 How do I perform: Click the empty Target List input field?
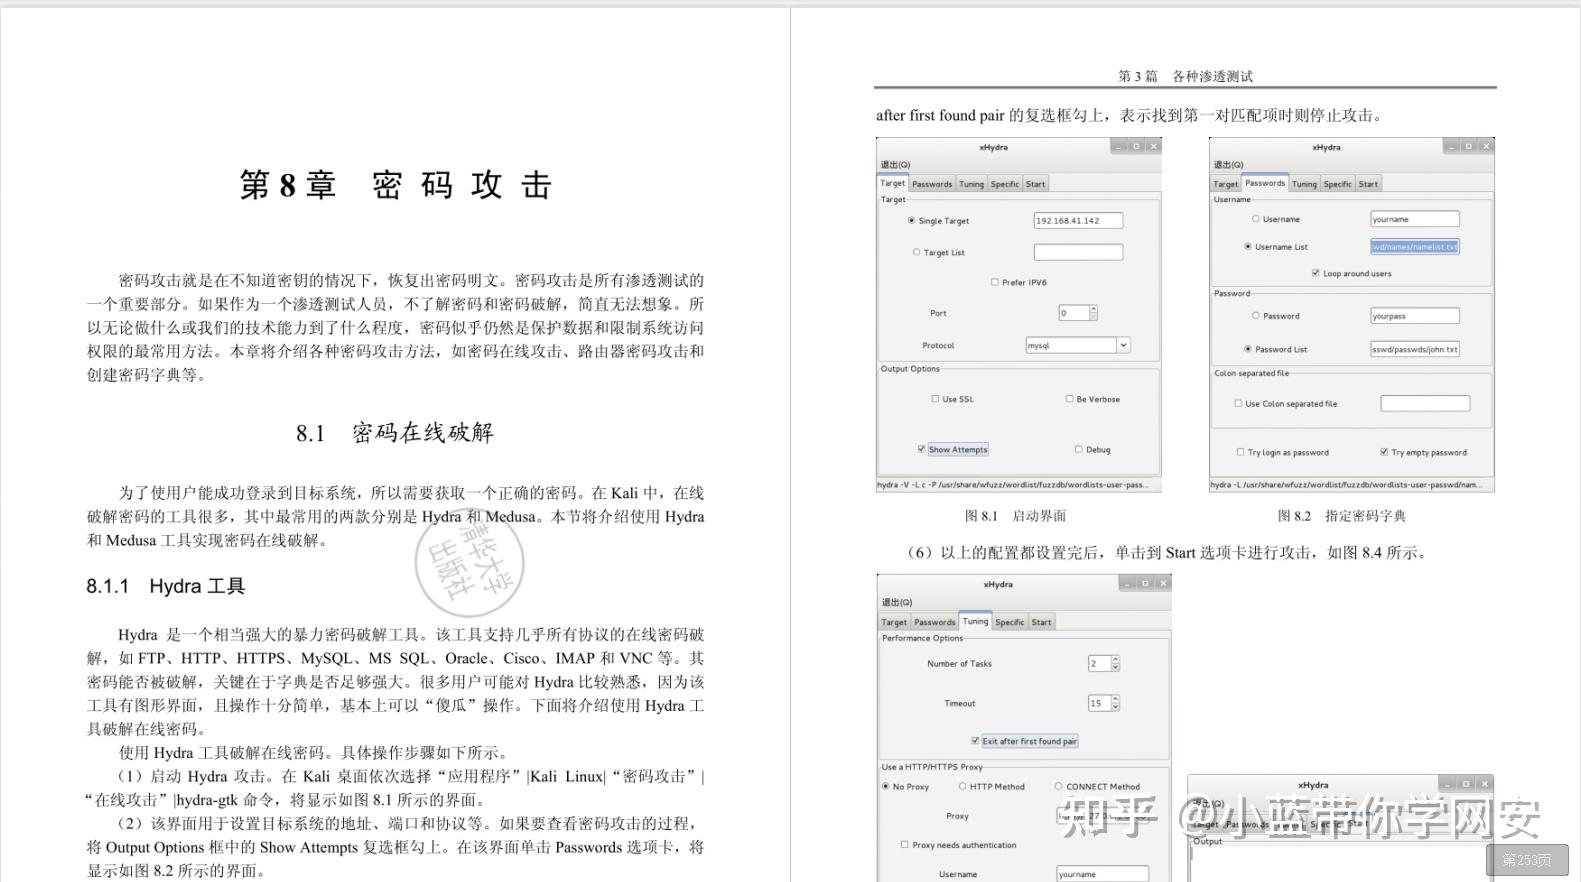(x=1078, y=253)
